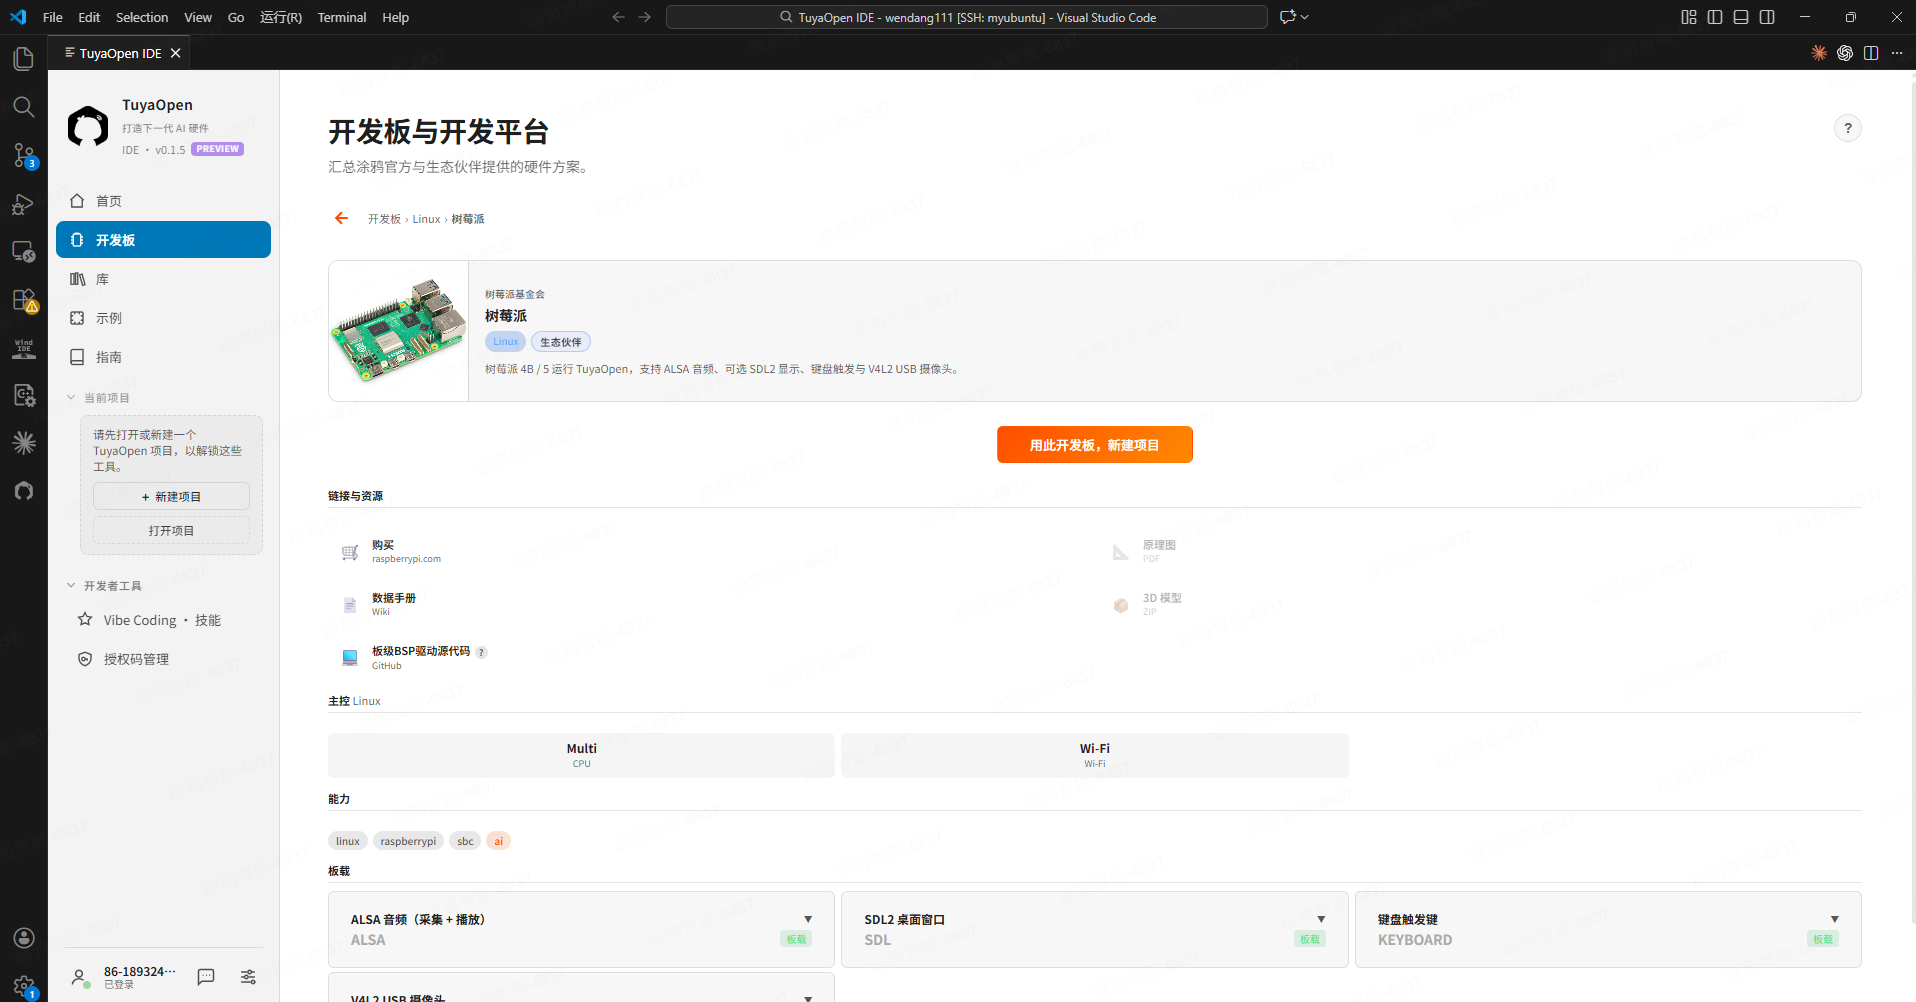Open Copilot chat icon next to search
The image size is (1916, 1002).
coord(1288,17)
